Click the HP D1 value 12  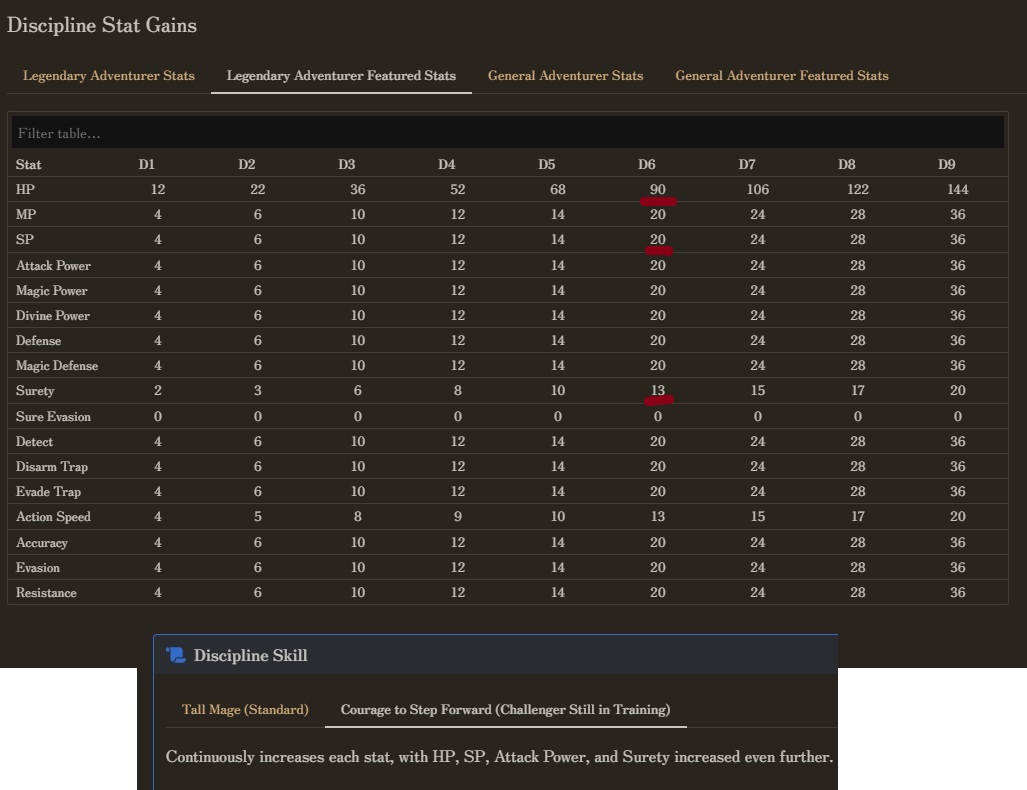coord(158,189)
